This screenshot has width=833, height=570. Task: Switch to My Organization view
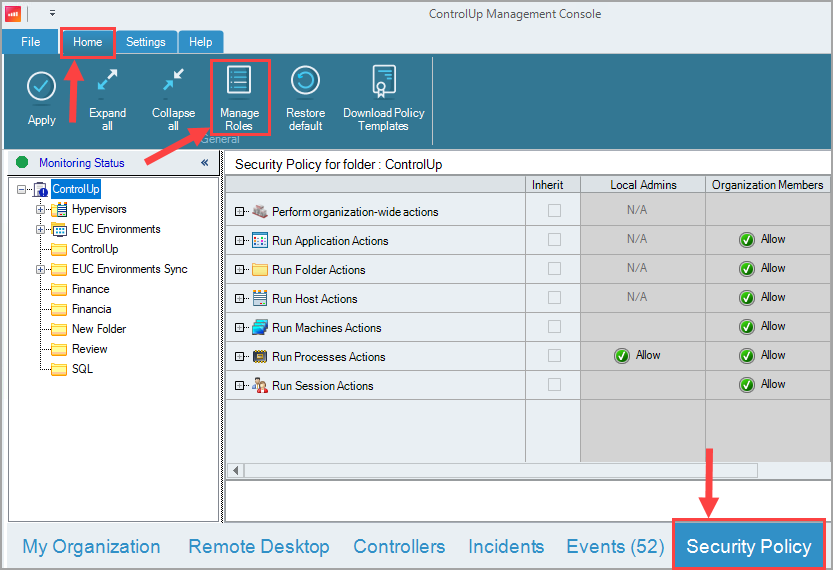91,547
